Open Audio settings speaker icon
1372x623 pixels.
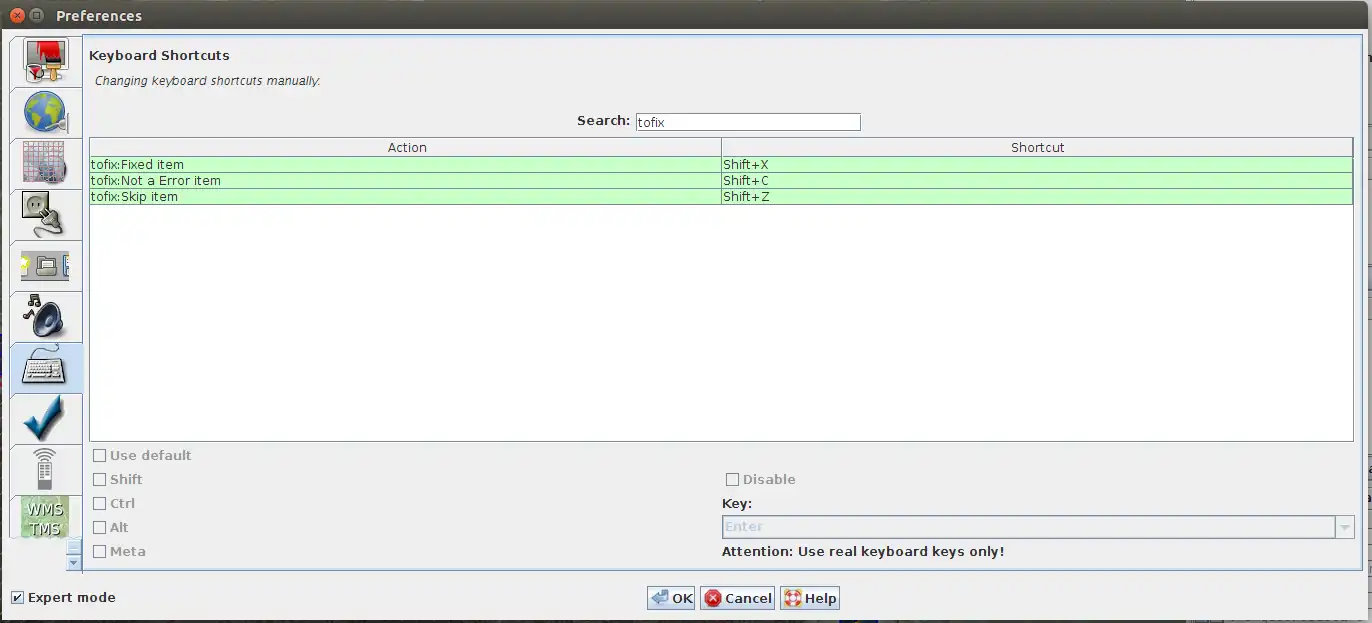pos(45,316)
